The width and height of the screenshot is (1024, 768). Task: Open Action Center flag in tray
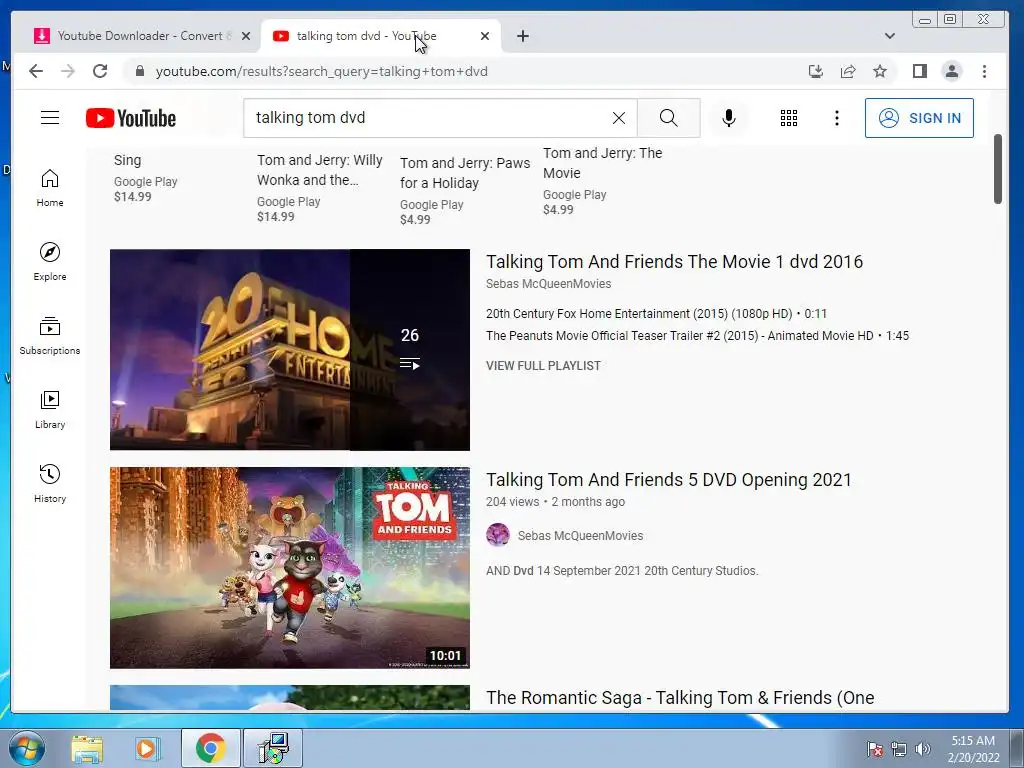(x=875, y=749)
